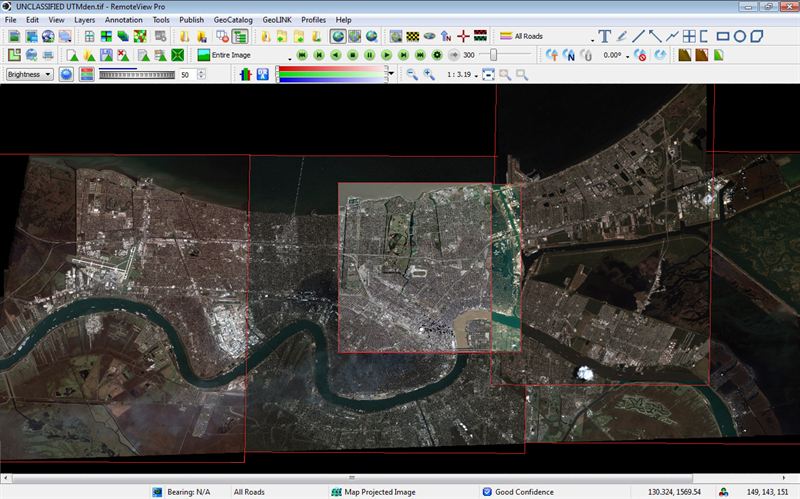Open the Annotation menu
The width and height of the screenshot is (800, 499).
[x=123, y=19]
